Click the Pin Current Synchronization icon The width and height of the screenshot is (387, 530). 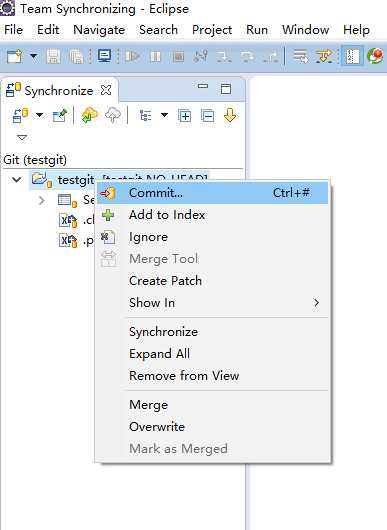tap(60, 116)
